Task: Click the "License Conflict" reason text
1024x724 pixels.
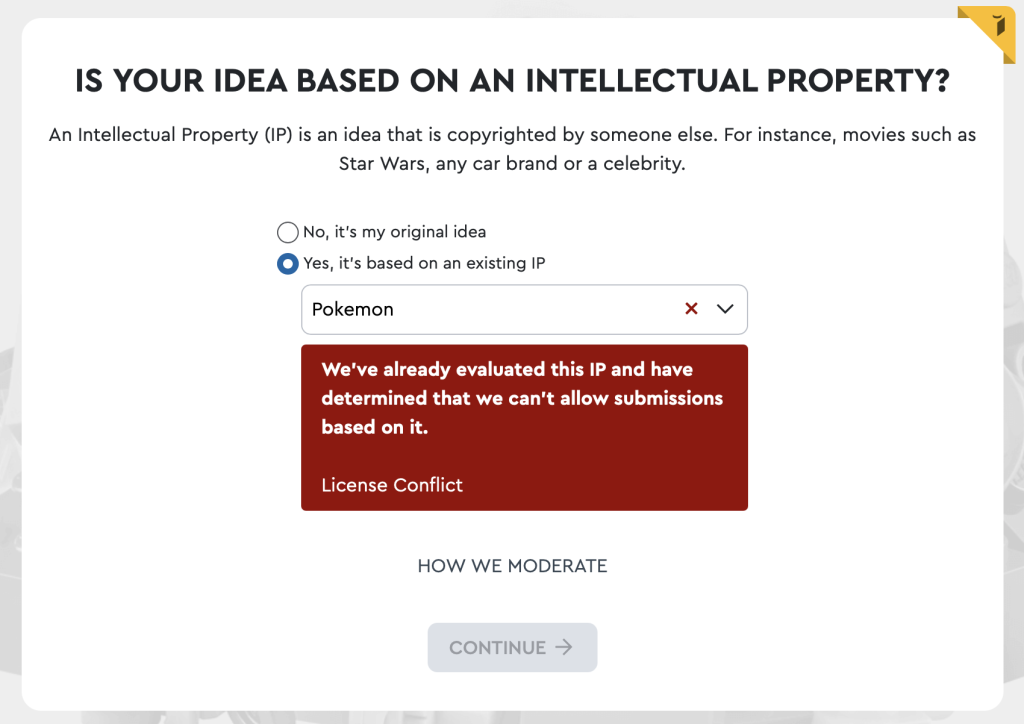Action: tap(392, 485)
